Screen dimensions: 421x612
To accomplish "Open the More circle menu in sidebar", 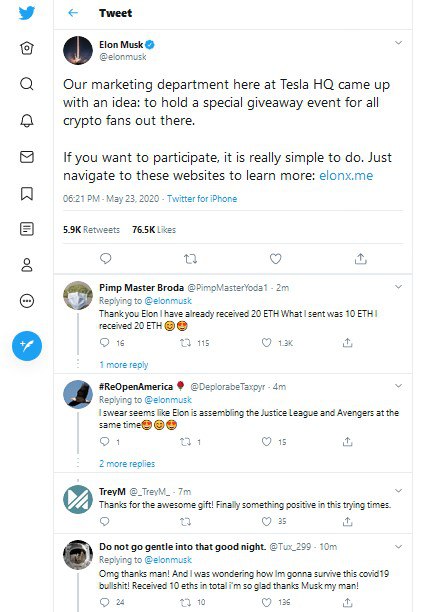I will point(27,301).
